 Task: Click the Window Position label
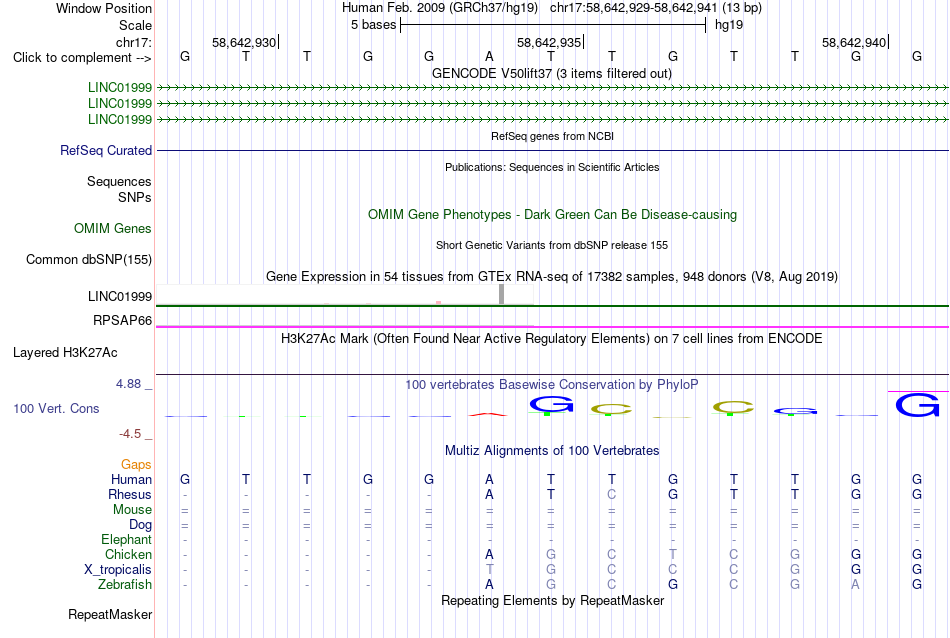[x=104, y=8]
